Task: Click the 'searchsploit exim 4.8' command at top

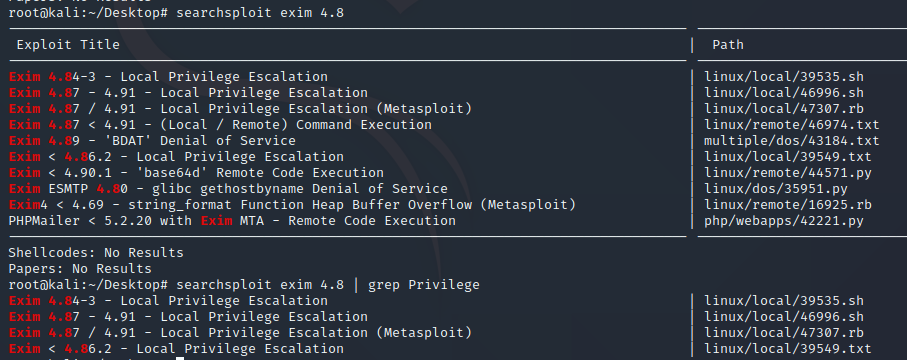Action: 260,13
